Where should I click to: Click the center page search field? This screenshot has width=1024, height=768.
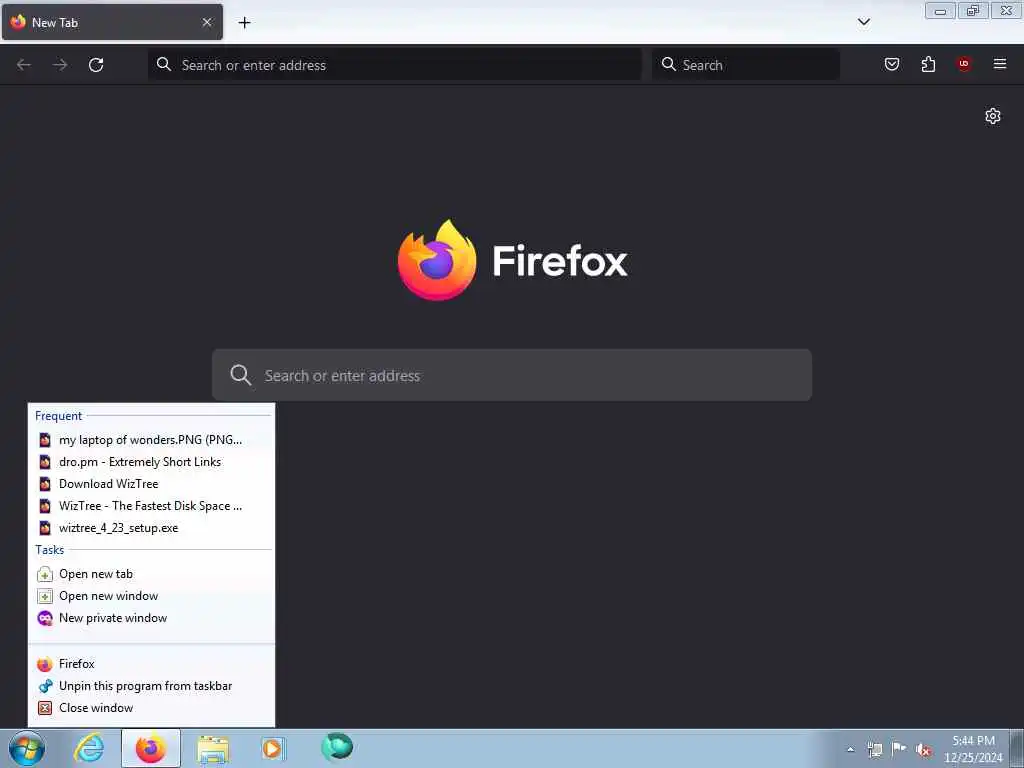[x=512, y=375]
